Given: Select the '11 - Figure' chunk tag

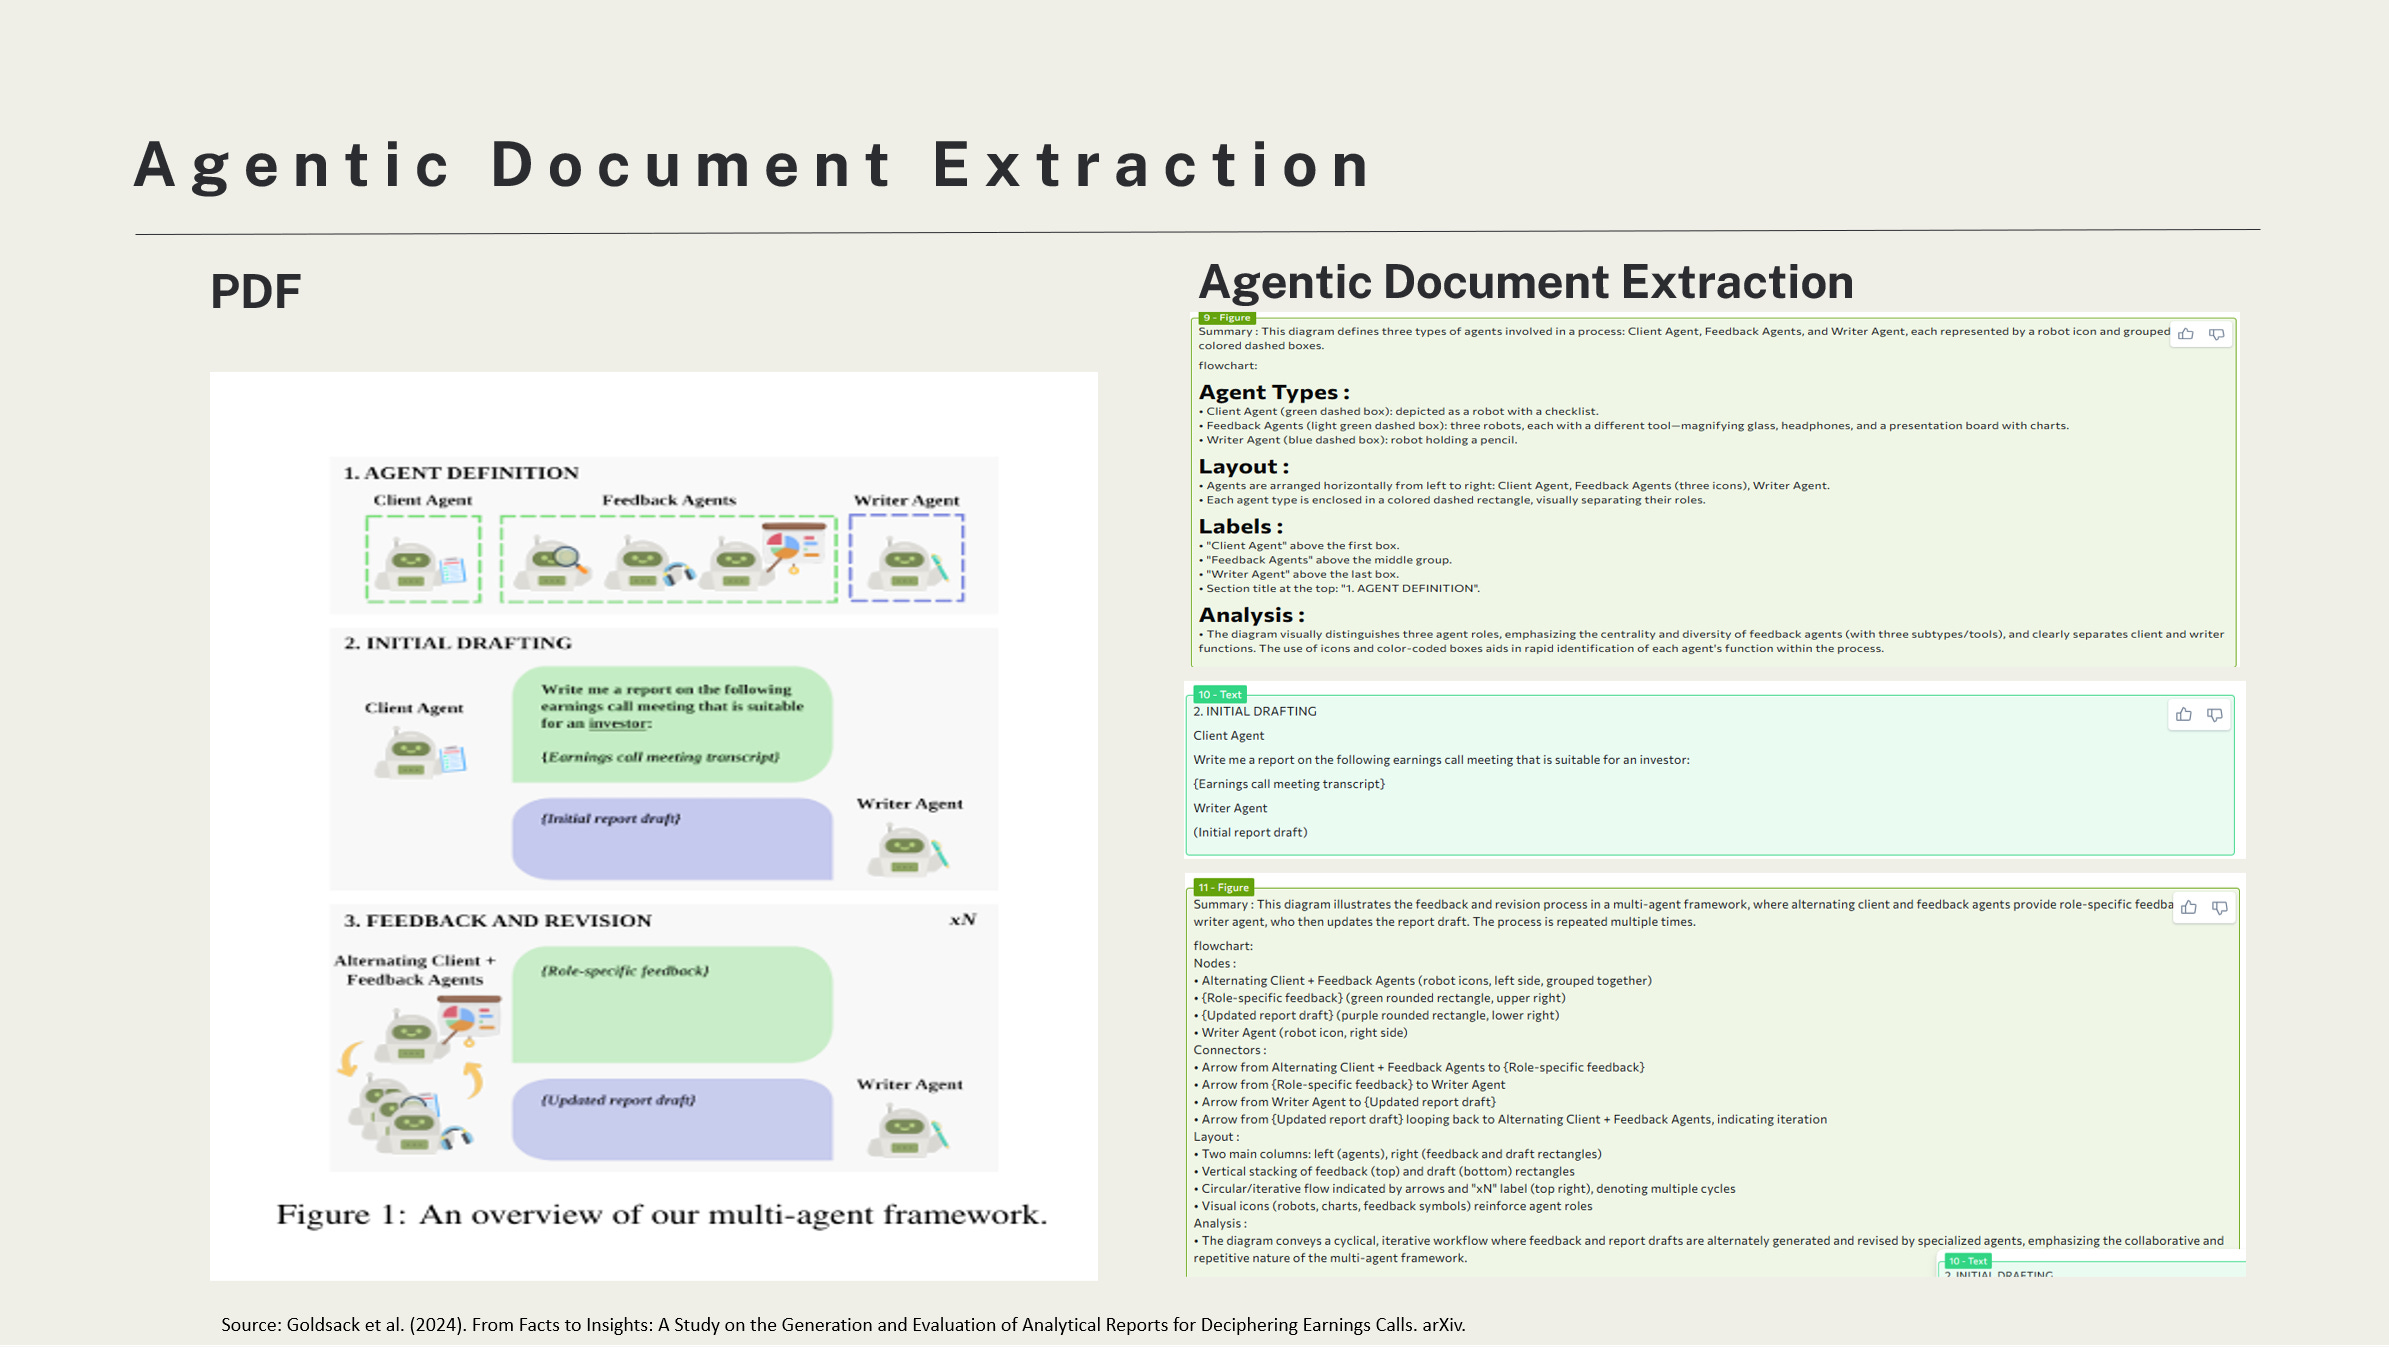Looking at the screenshot, I should [1223, 887].
